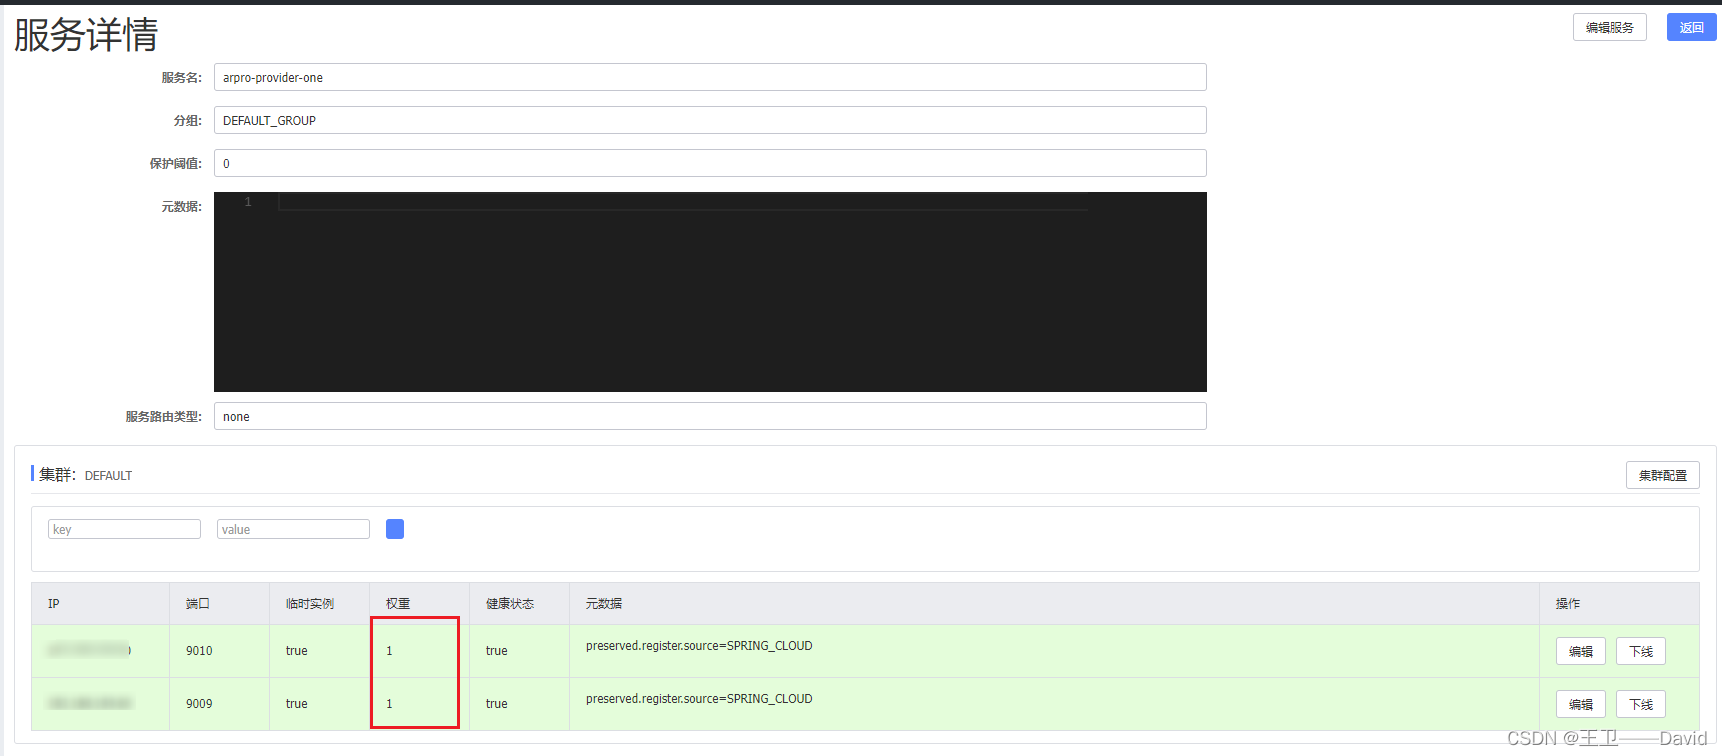Click the 健康状态 column header

click(x=510, y=604)
